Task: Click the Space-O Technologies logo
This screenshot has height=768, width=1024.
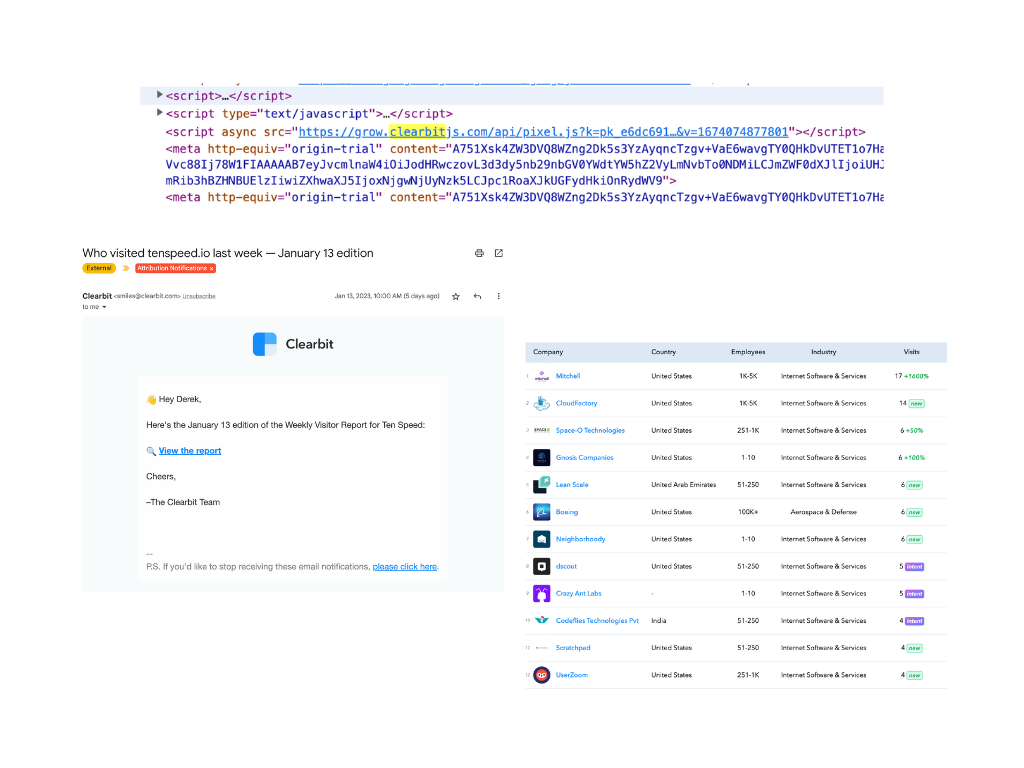Action: click(541, 430)
